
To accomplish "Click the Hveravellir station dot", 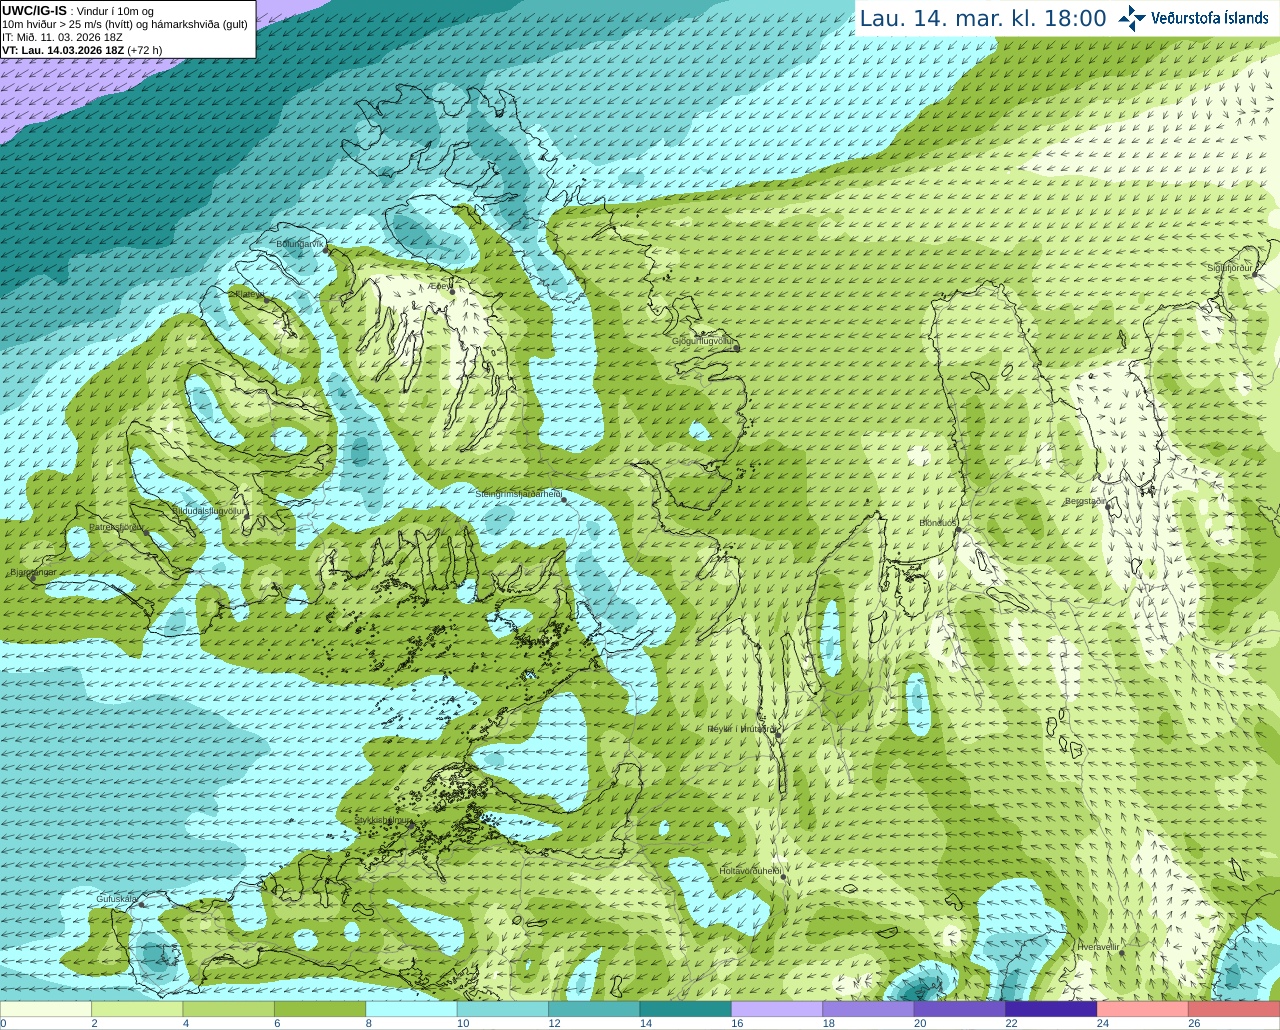I will tap(1122, 953).
